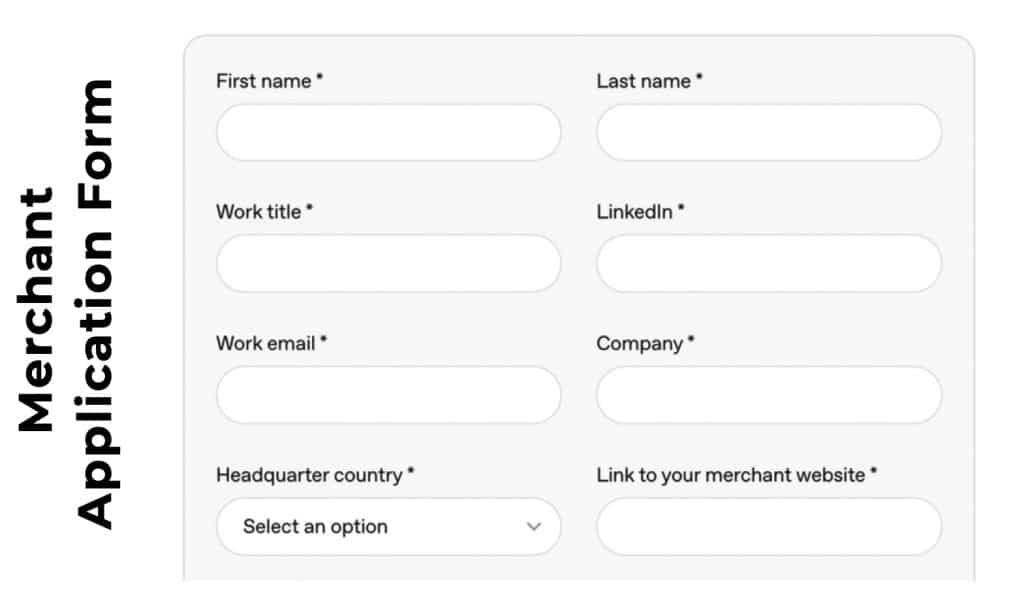The height and width of the screenshot is (610, 1024).
Task: Focus the Work email field
Action: [x=388, y=395]
